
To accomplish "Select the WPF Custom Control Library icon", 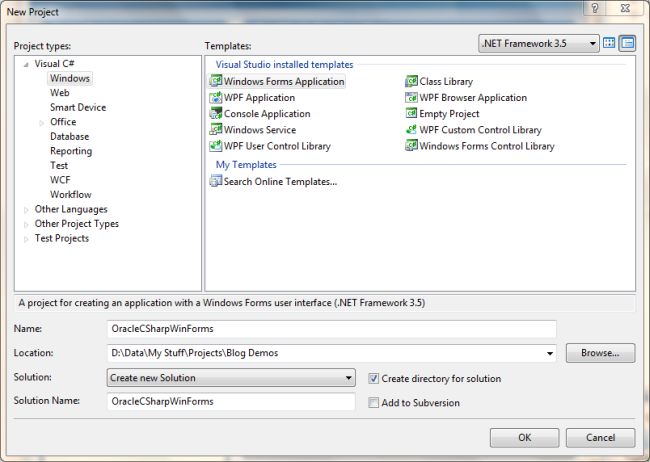I will coord(411,129).
